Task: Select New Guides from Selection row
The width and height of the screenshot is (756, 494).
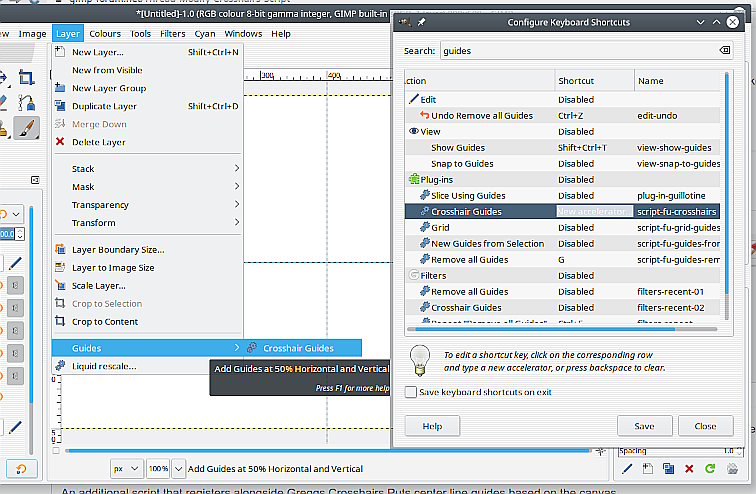Action: click(x=562, y=243)
